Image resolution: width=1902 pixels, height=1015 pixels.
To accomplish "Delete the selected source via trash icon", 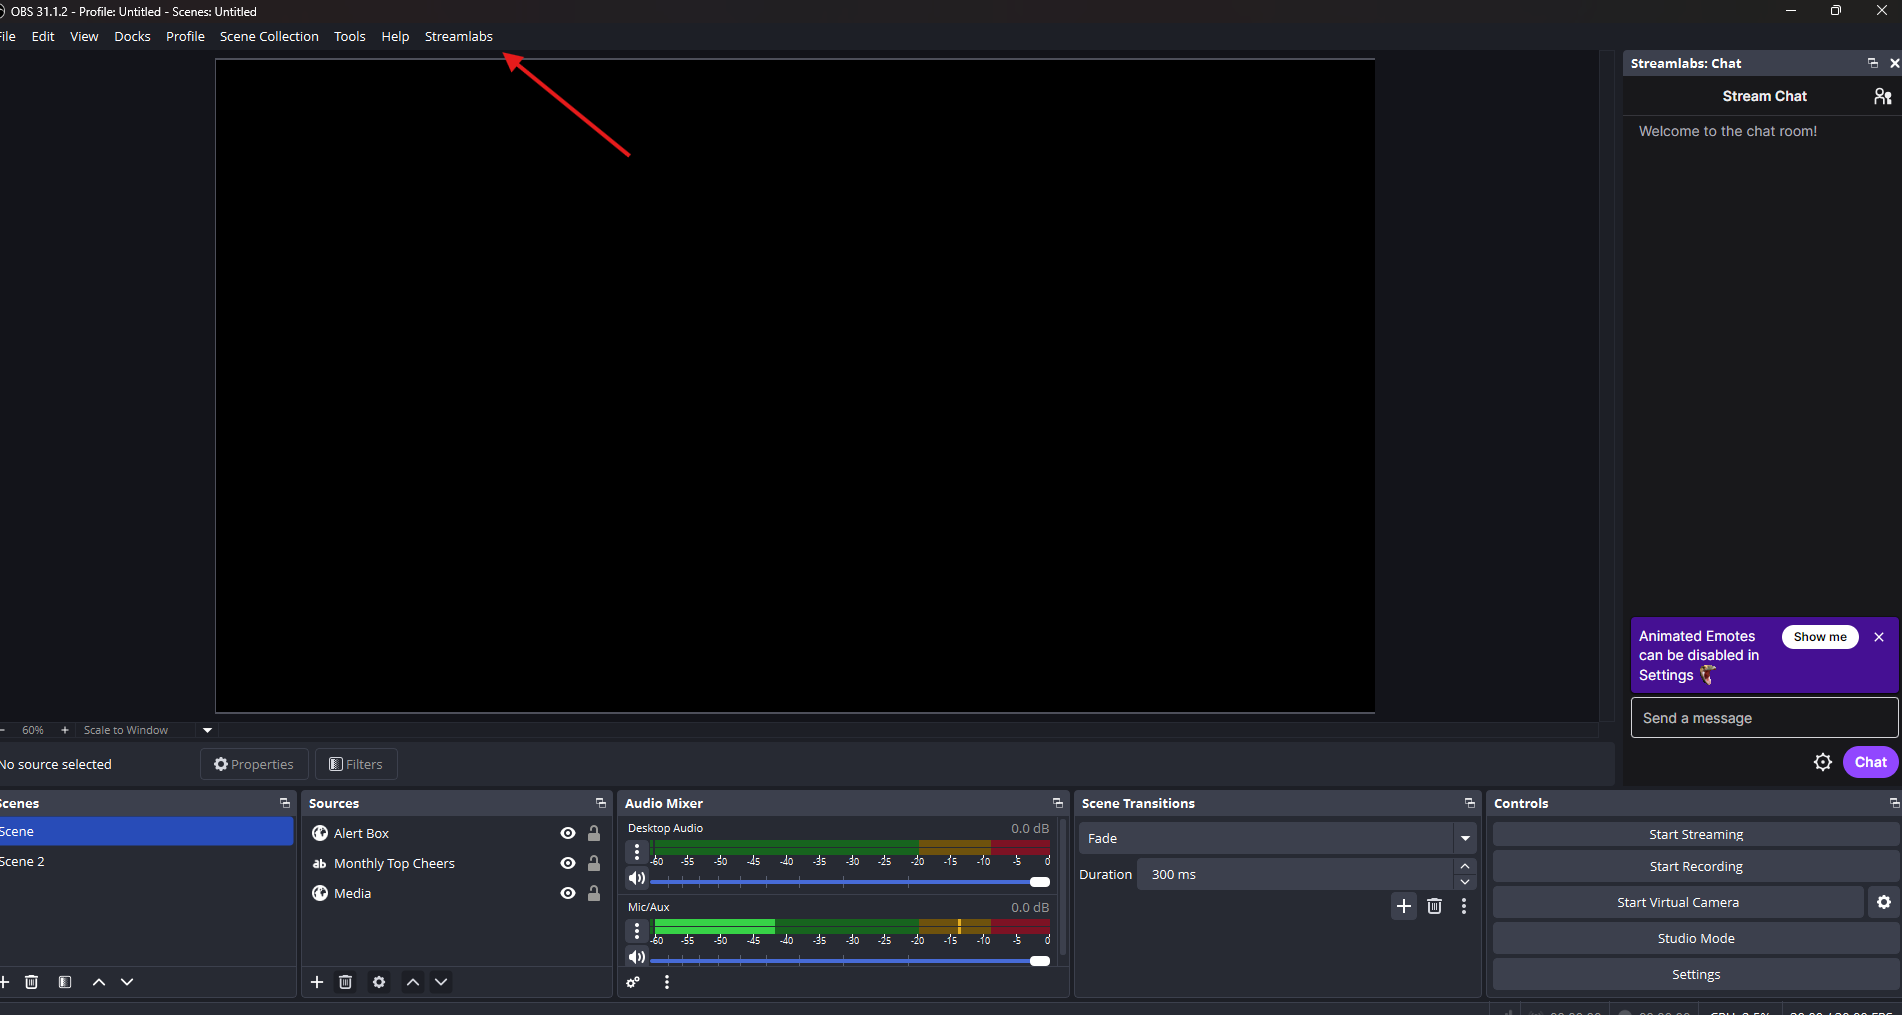I will 345,982.
